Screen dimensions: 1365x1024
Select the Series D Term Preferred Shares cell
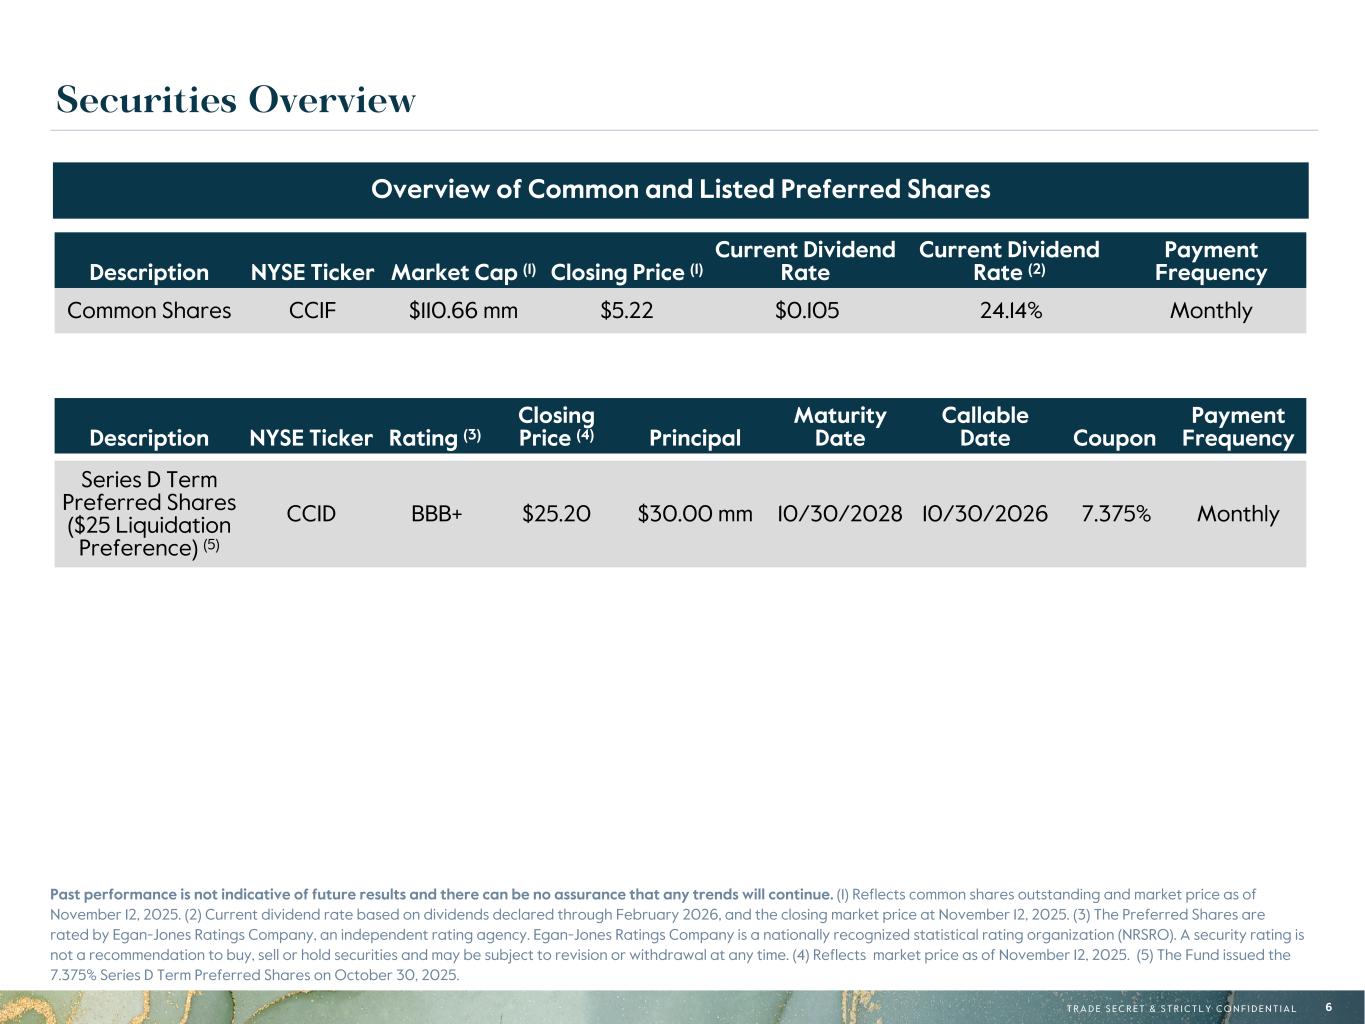click(x=149, y=513)
